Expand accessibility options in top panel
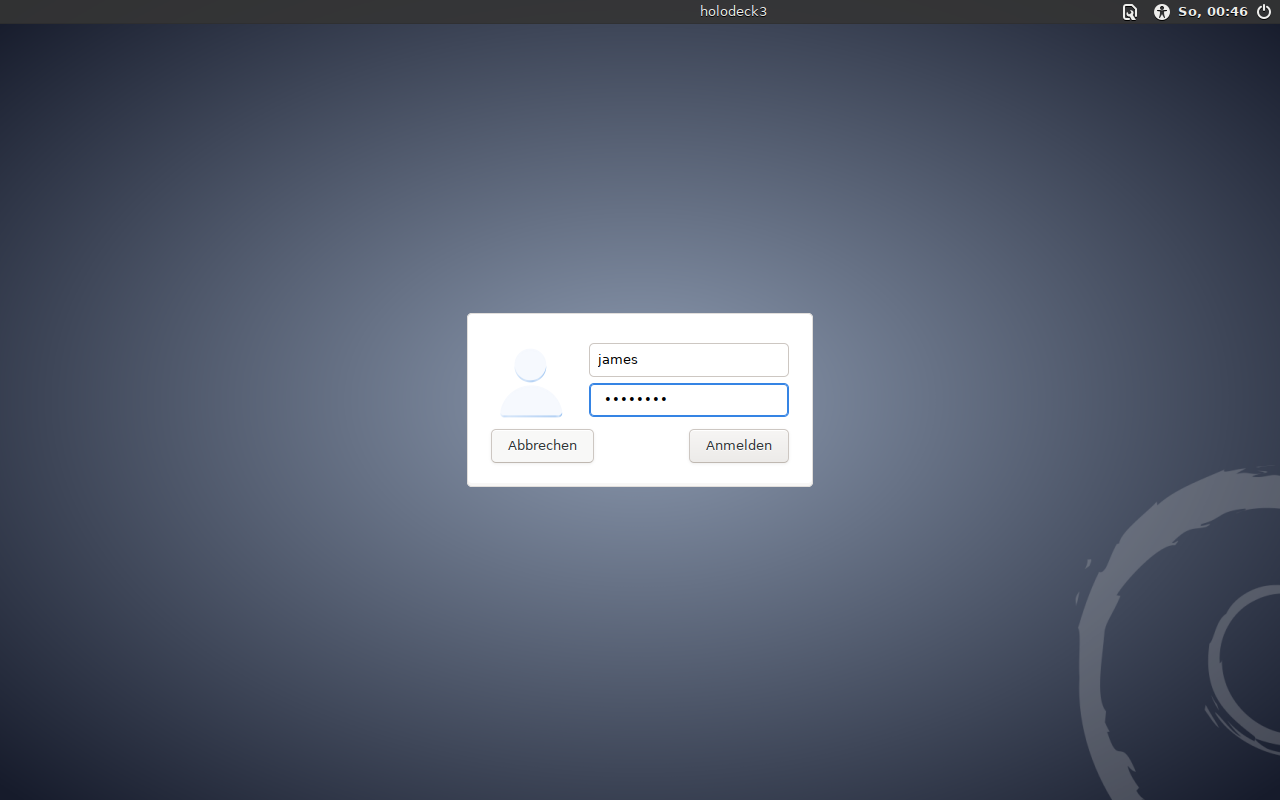Viewport: 1280px width, 800px height. 1161,12
